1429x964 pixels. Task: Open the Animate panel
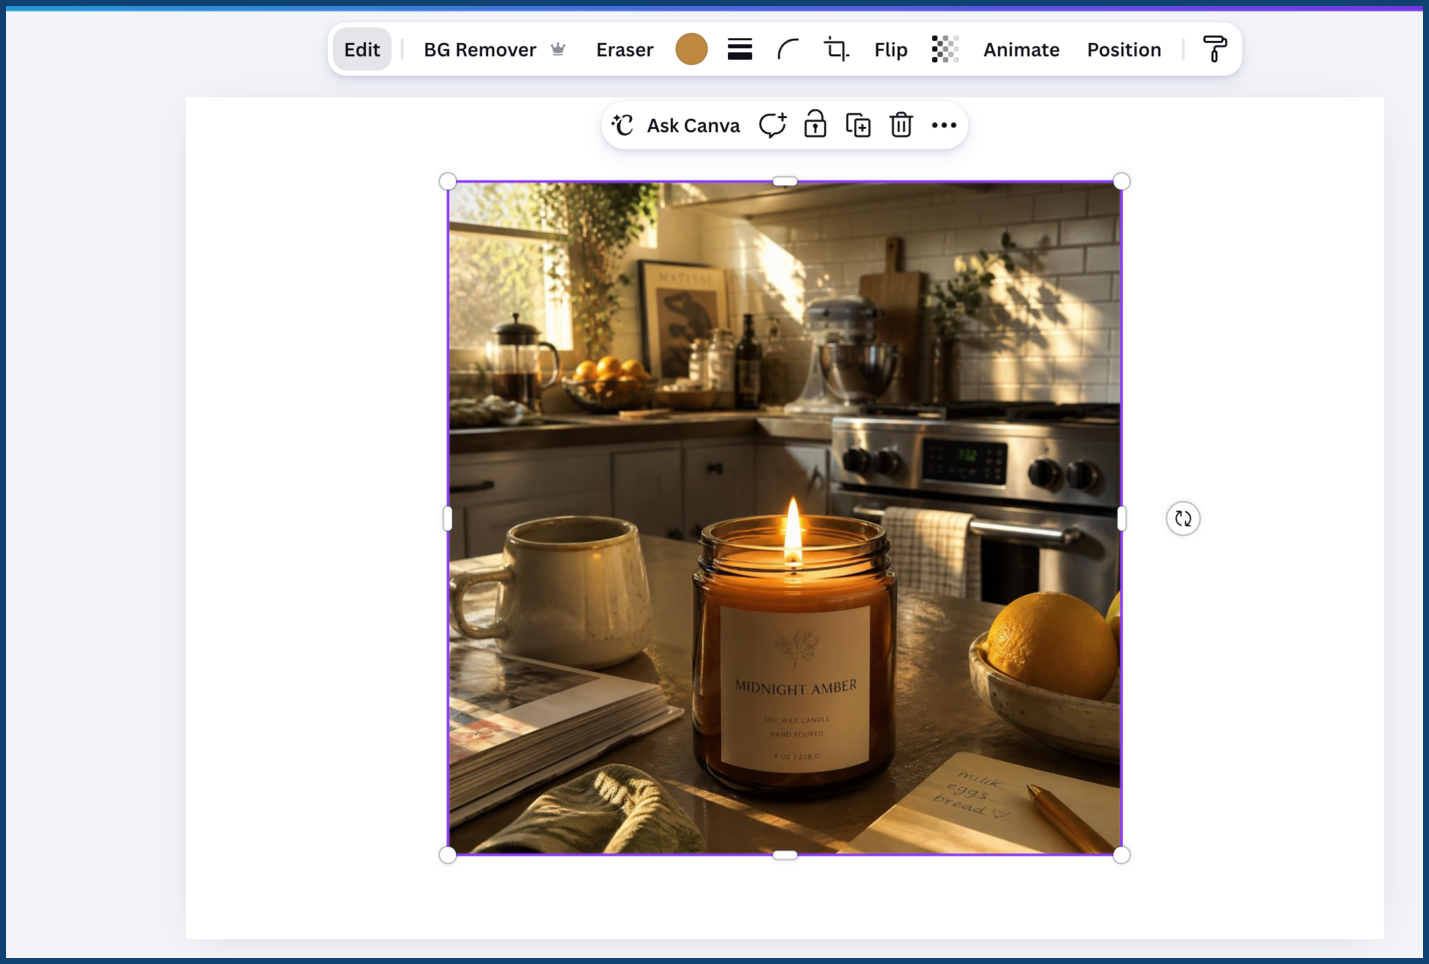[x=1021, y=49]
